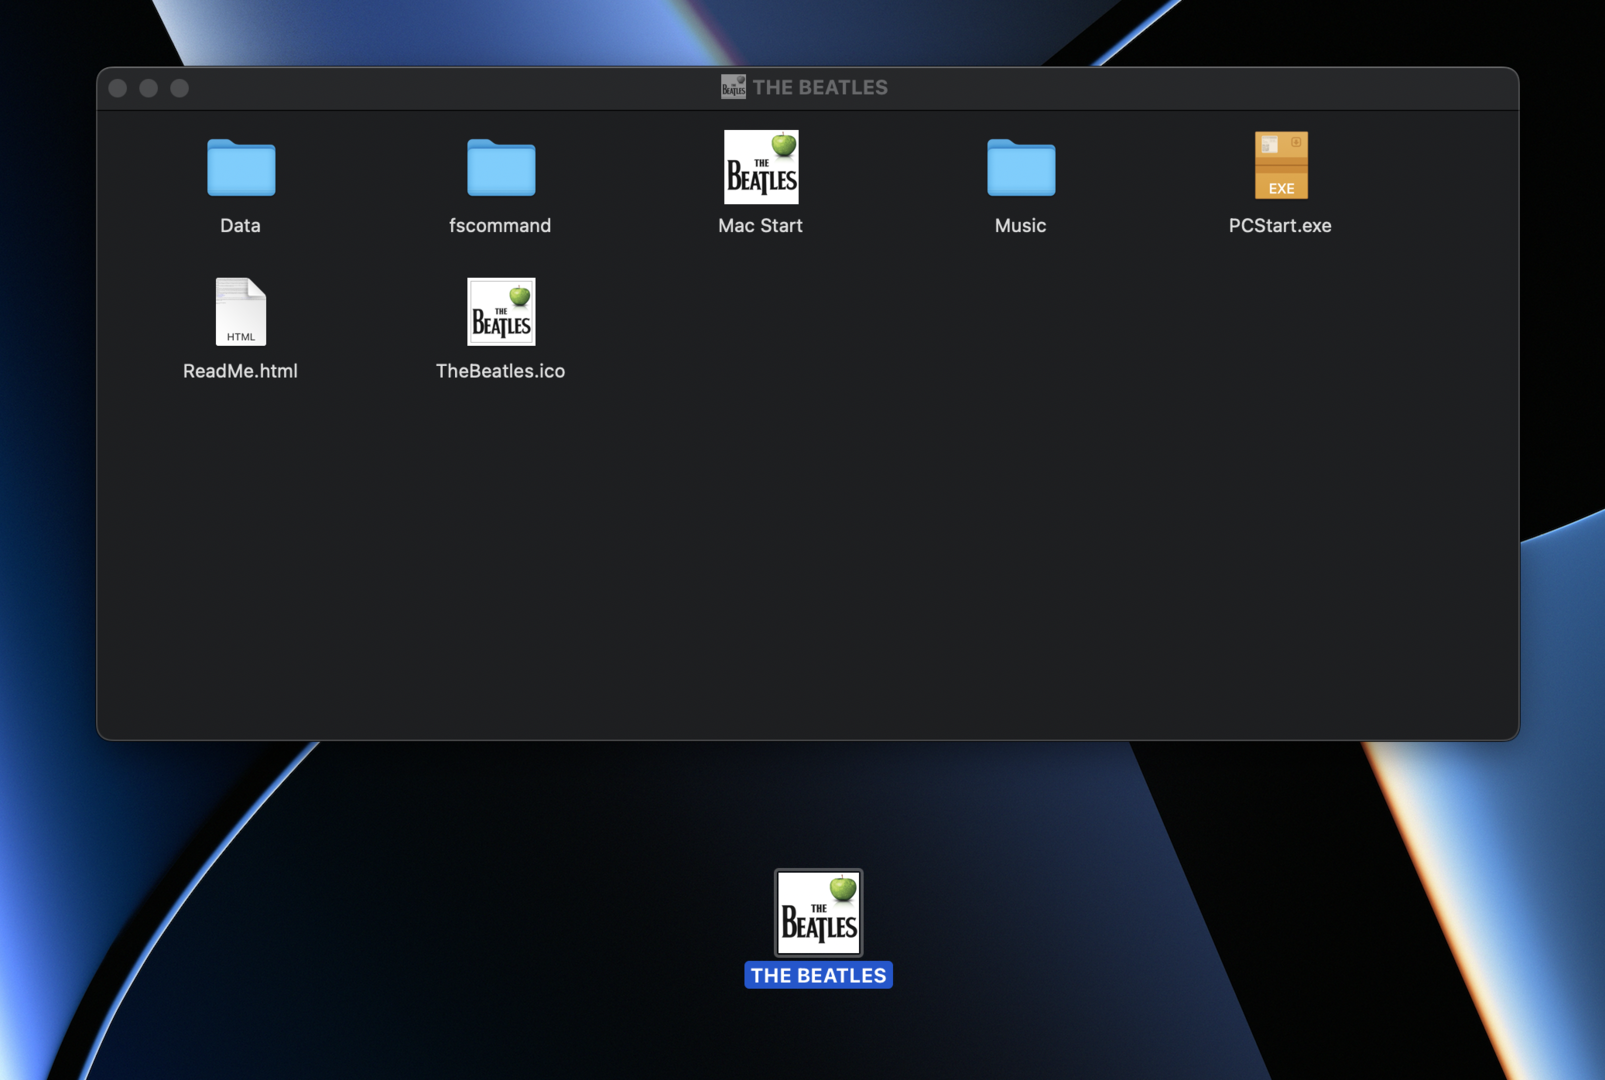This screenshot has width=1605, height=1080.
Task: Click the Beatles proxy icon in title bar
Action: click(733, 87)
